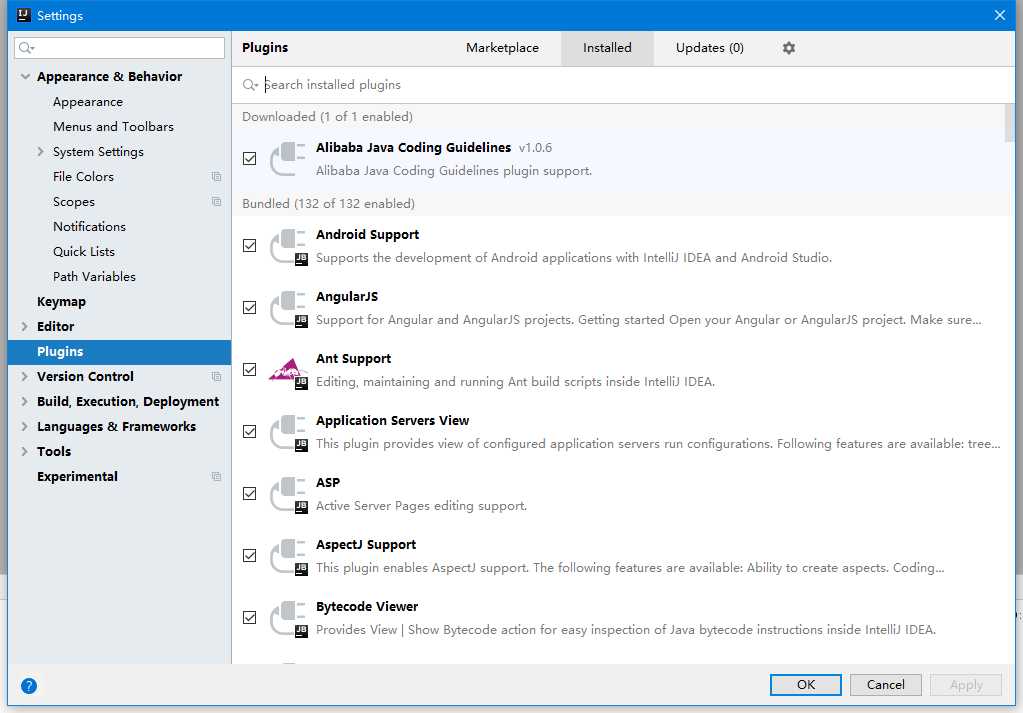Expand System Settings node
The image size is (1023, 713).
[40, 152]
